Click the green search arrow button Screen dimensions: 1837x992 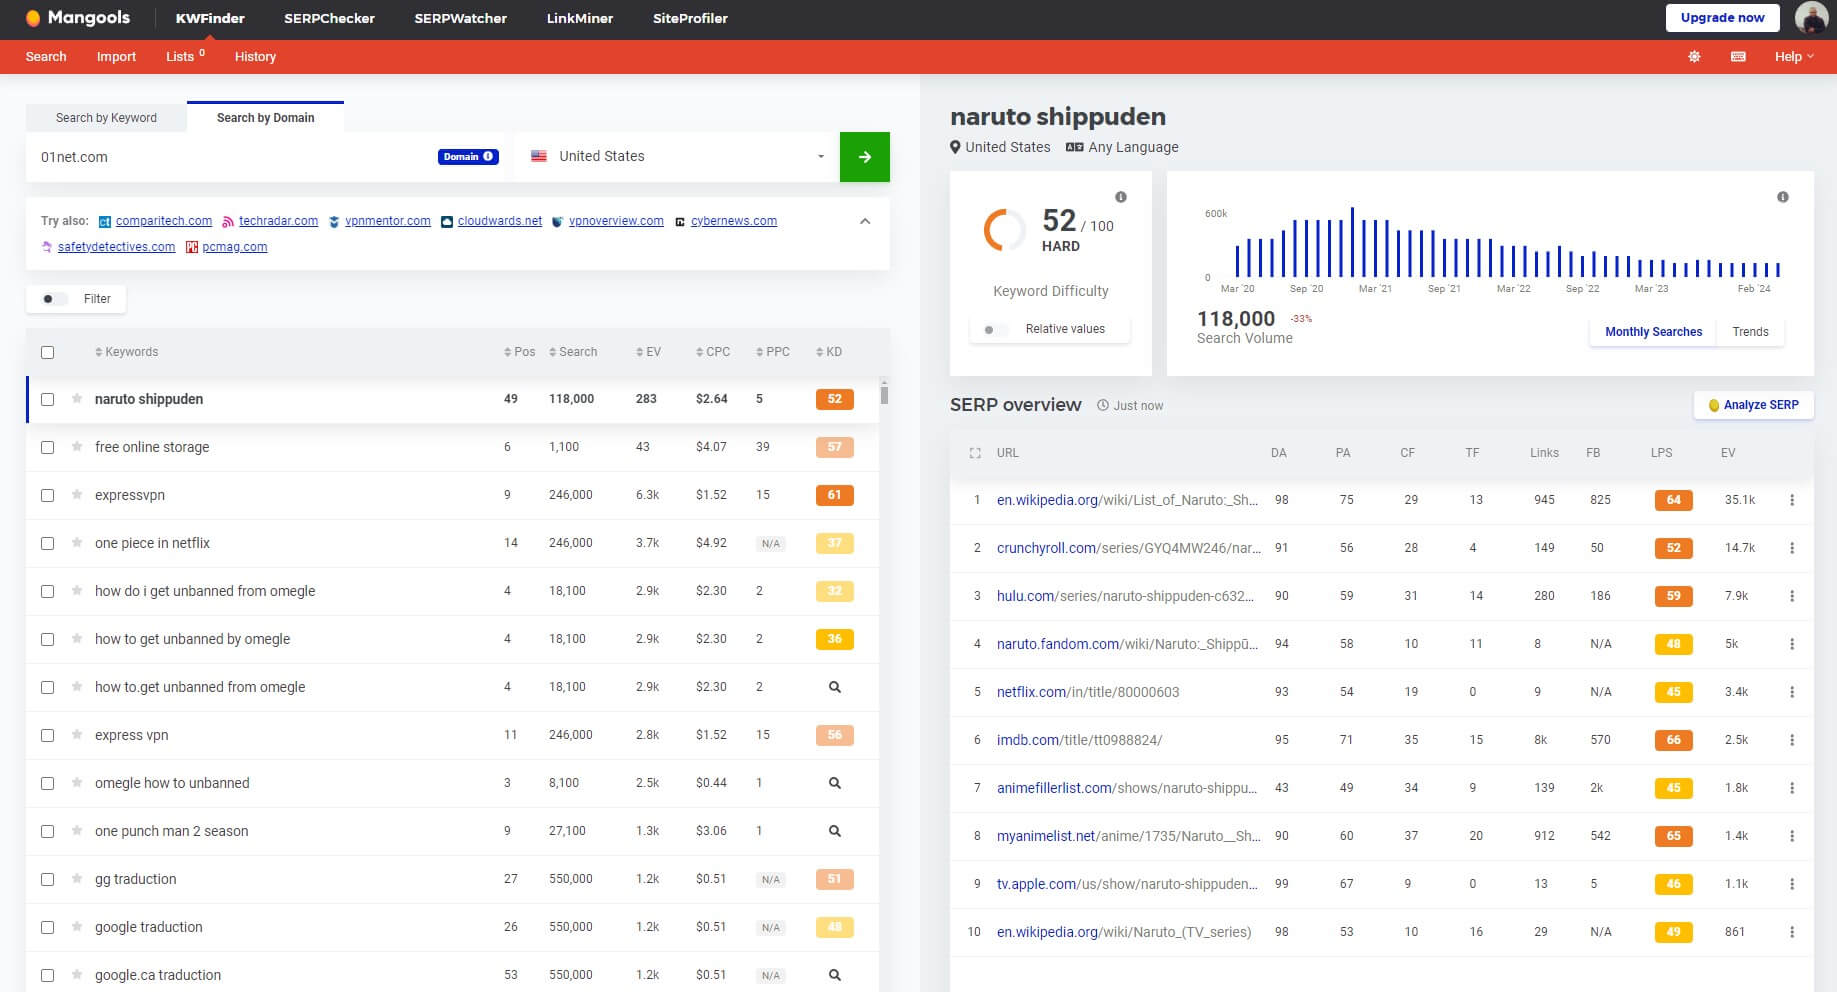pyautogui.click(x=865, y=157)
